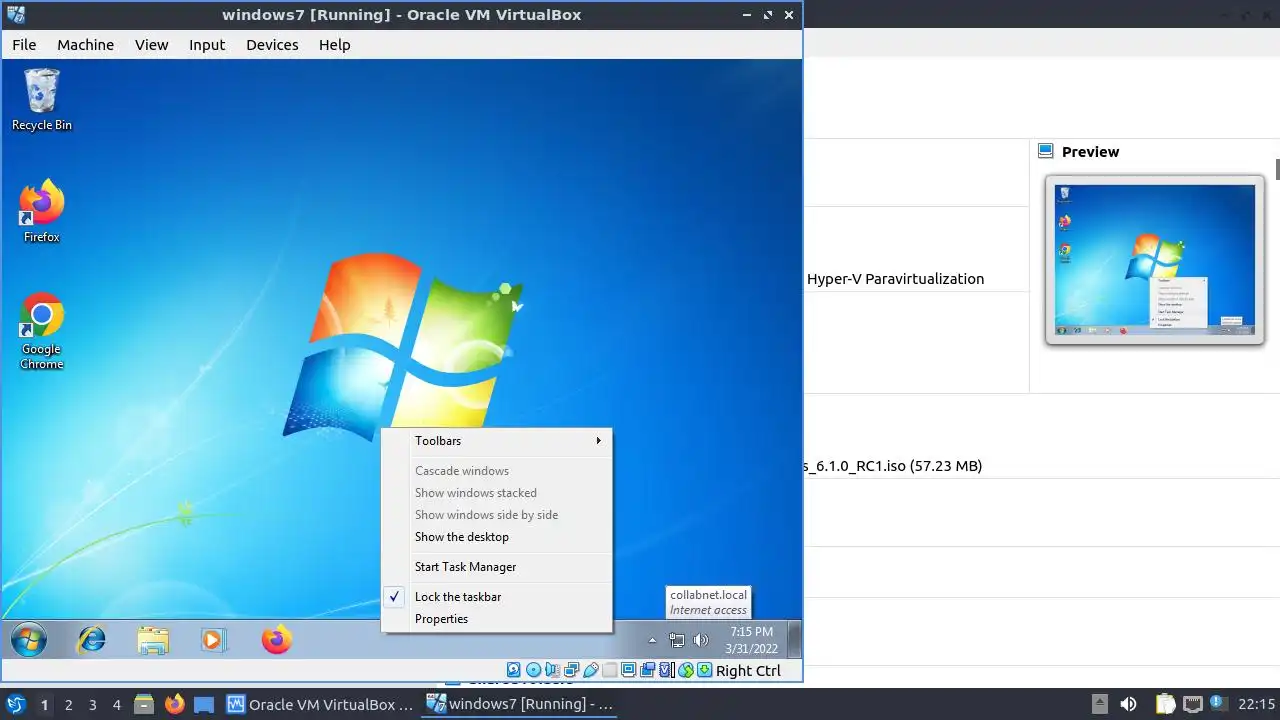Click the blue show-desktop icon in host panel

coord(204,704)
